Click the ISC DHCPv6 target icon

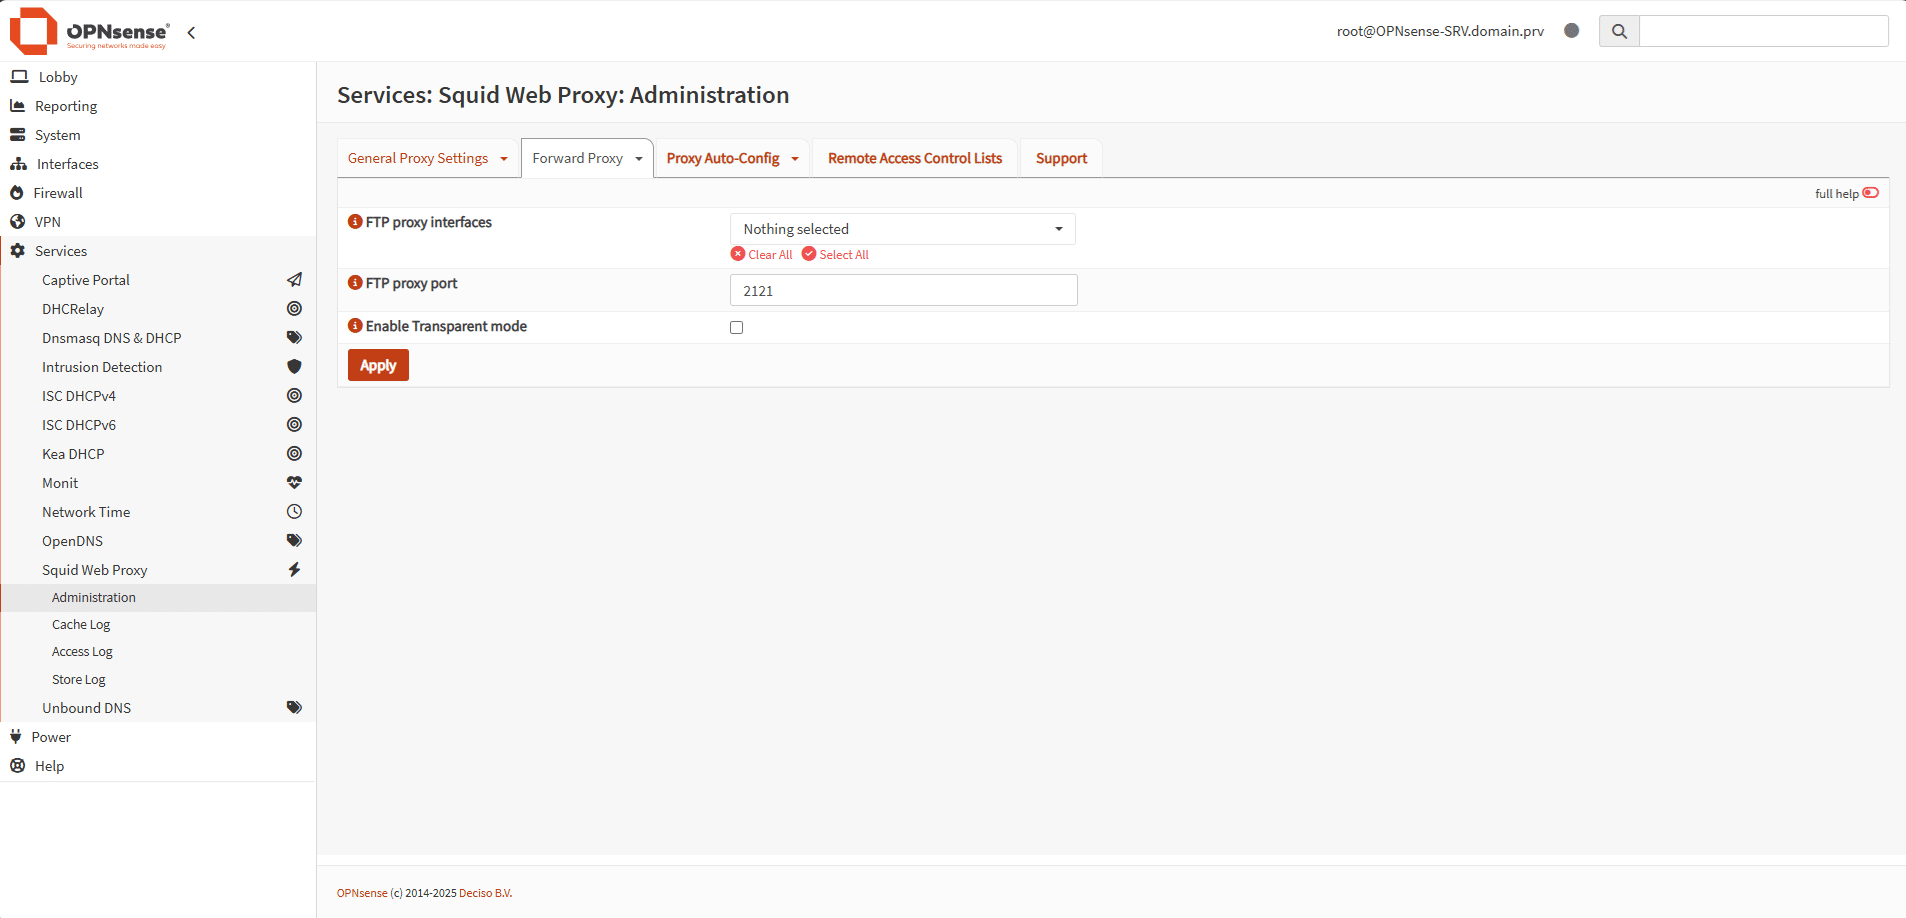click(294, 425)
